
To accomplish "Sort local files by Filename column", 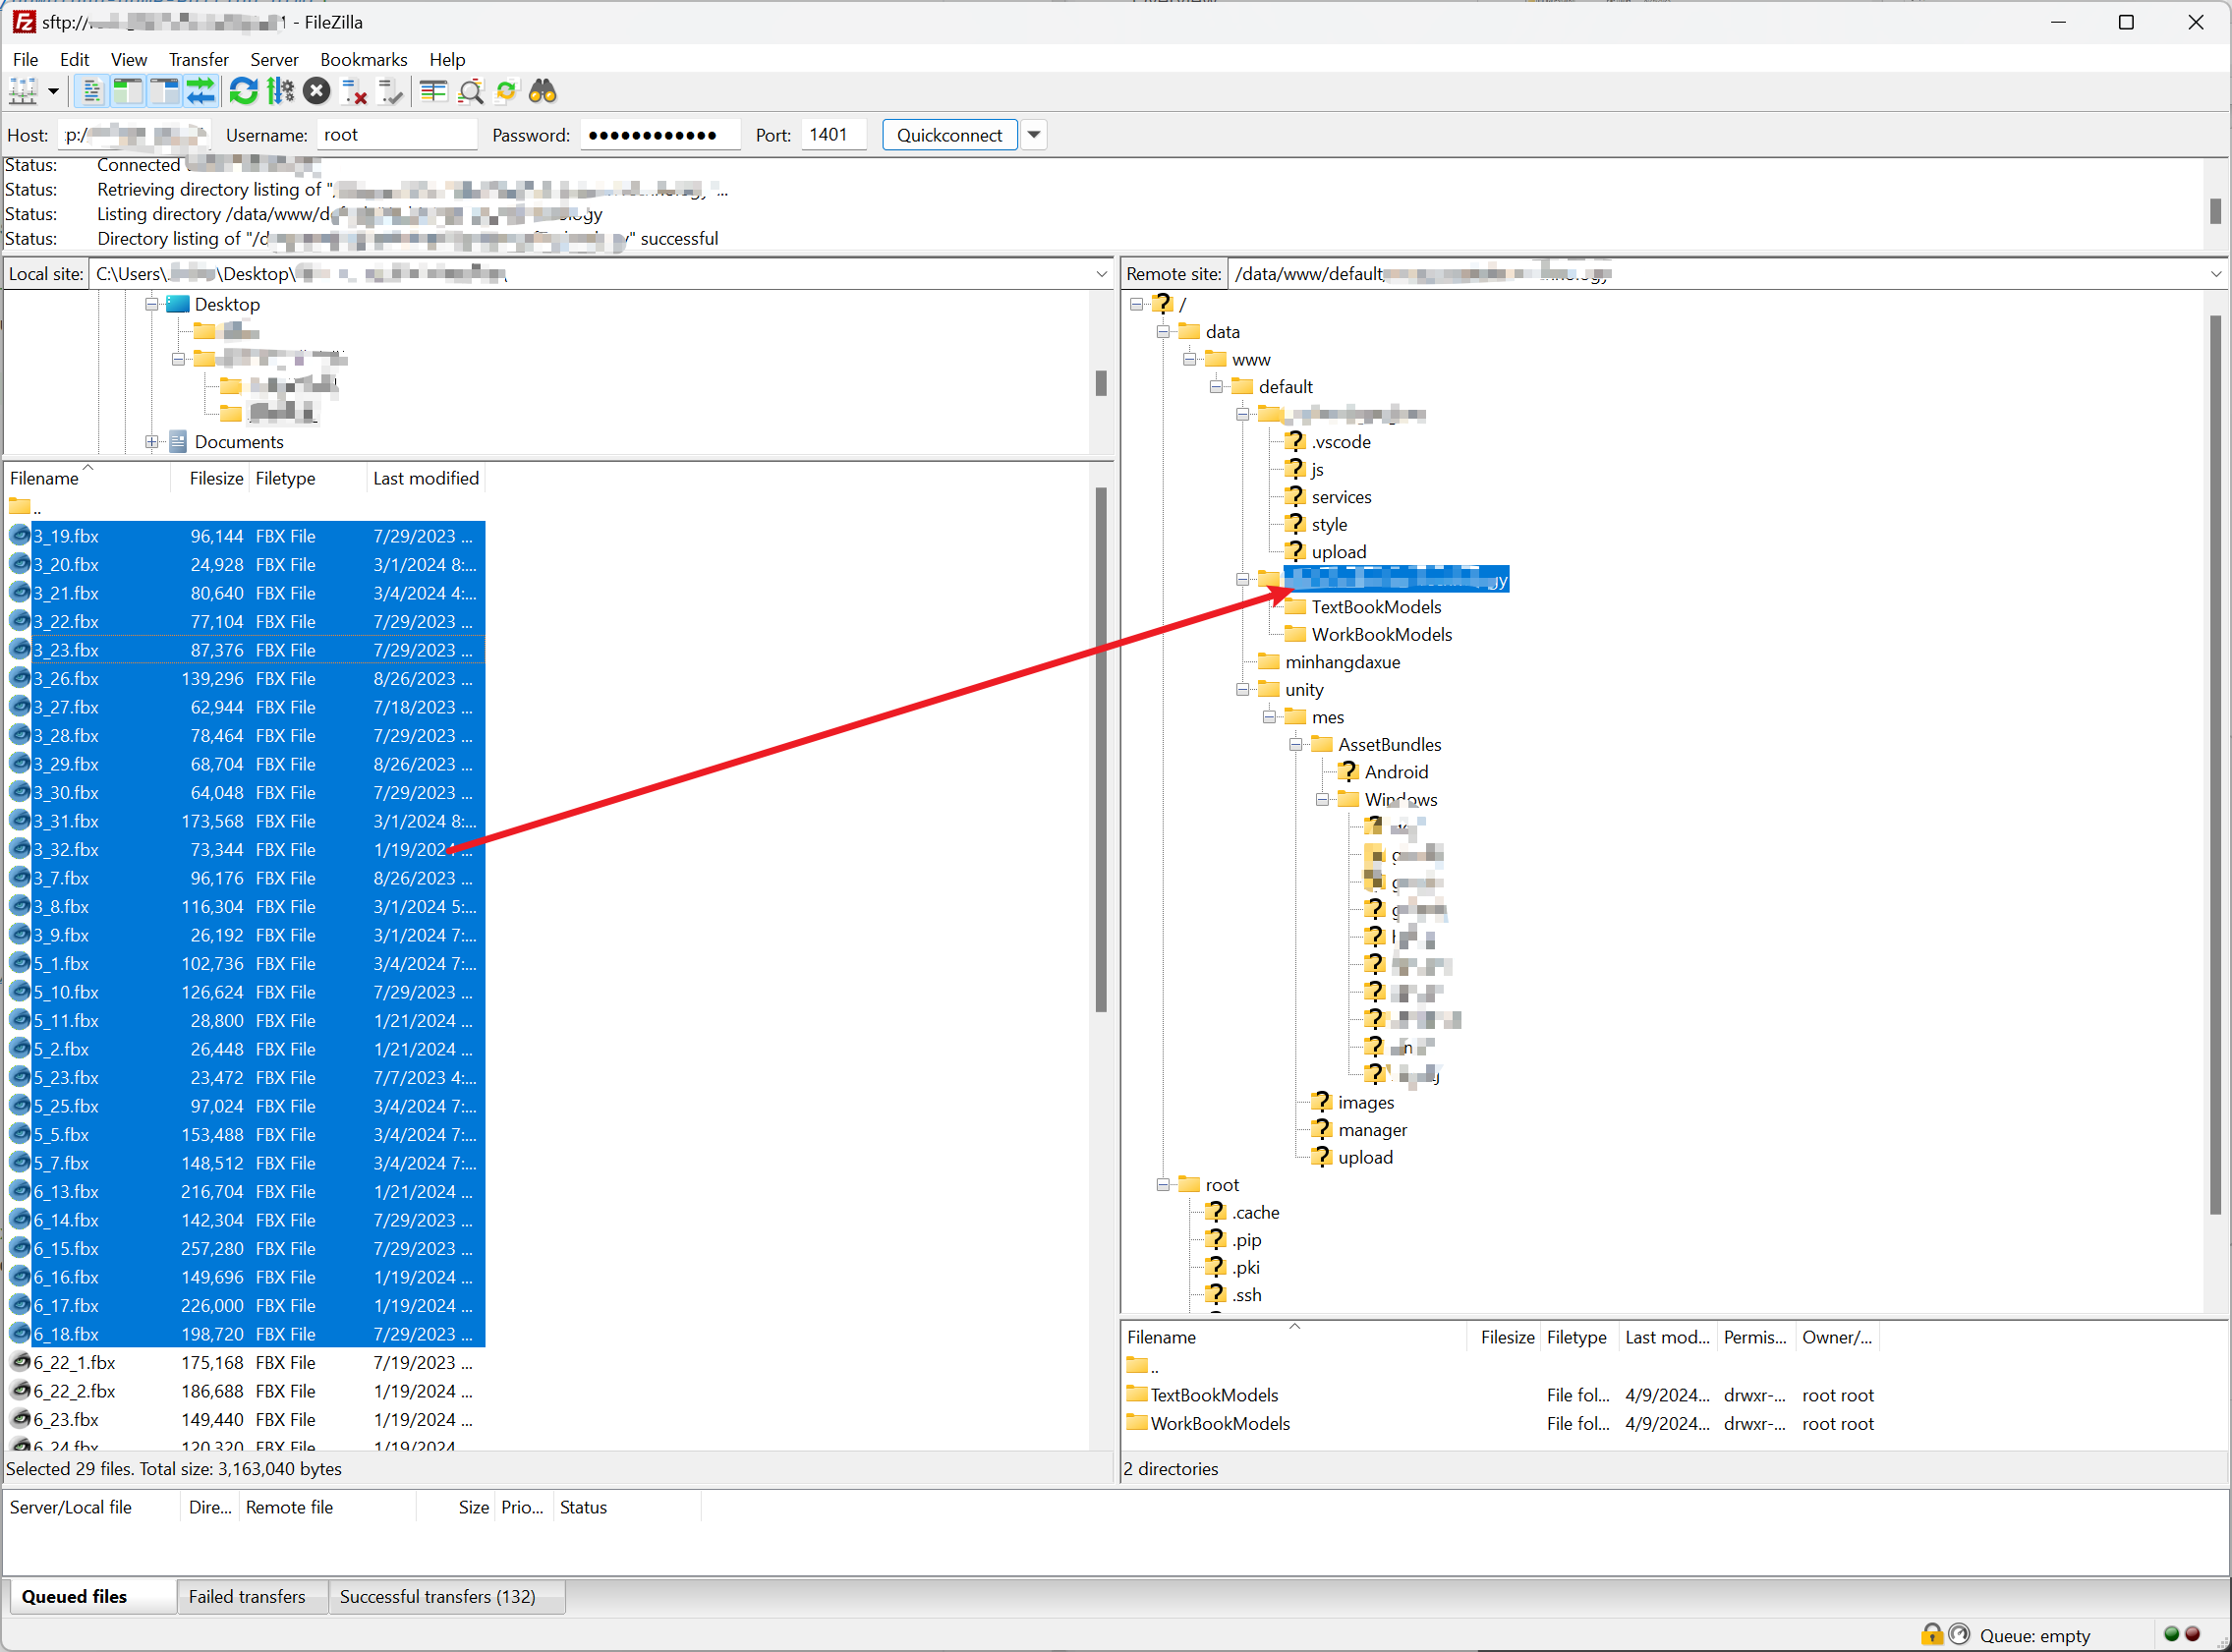I will tap(88, 478).
